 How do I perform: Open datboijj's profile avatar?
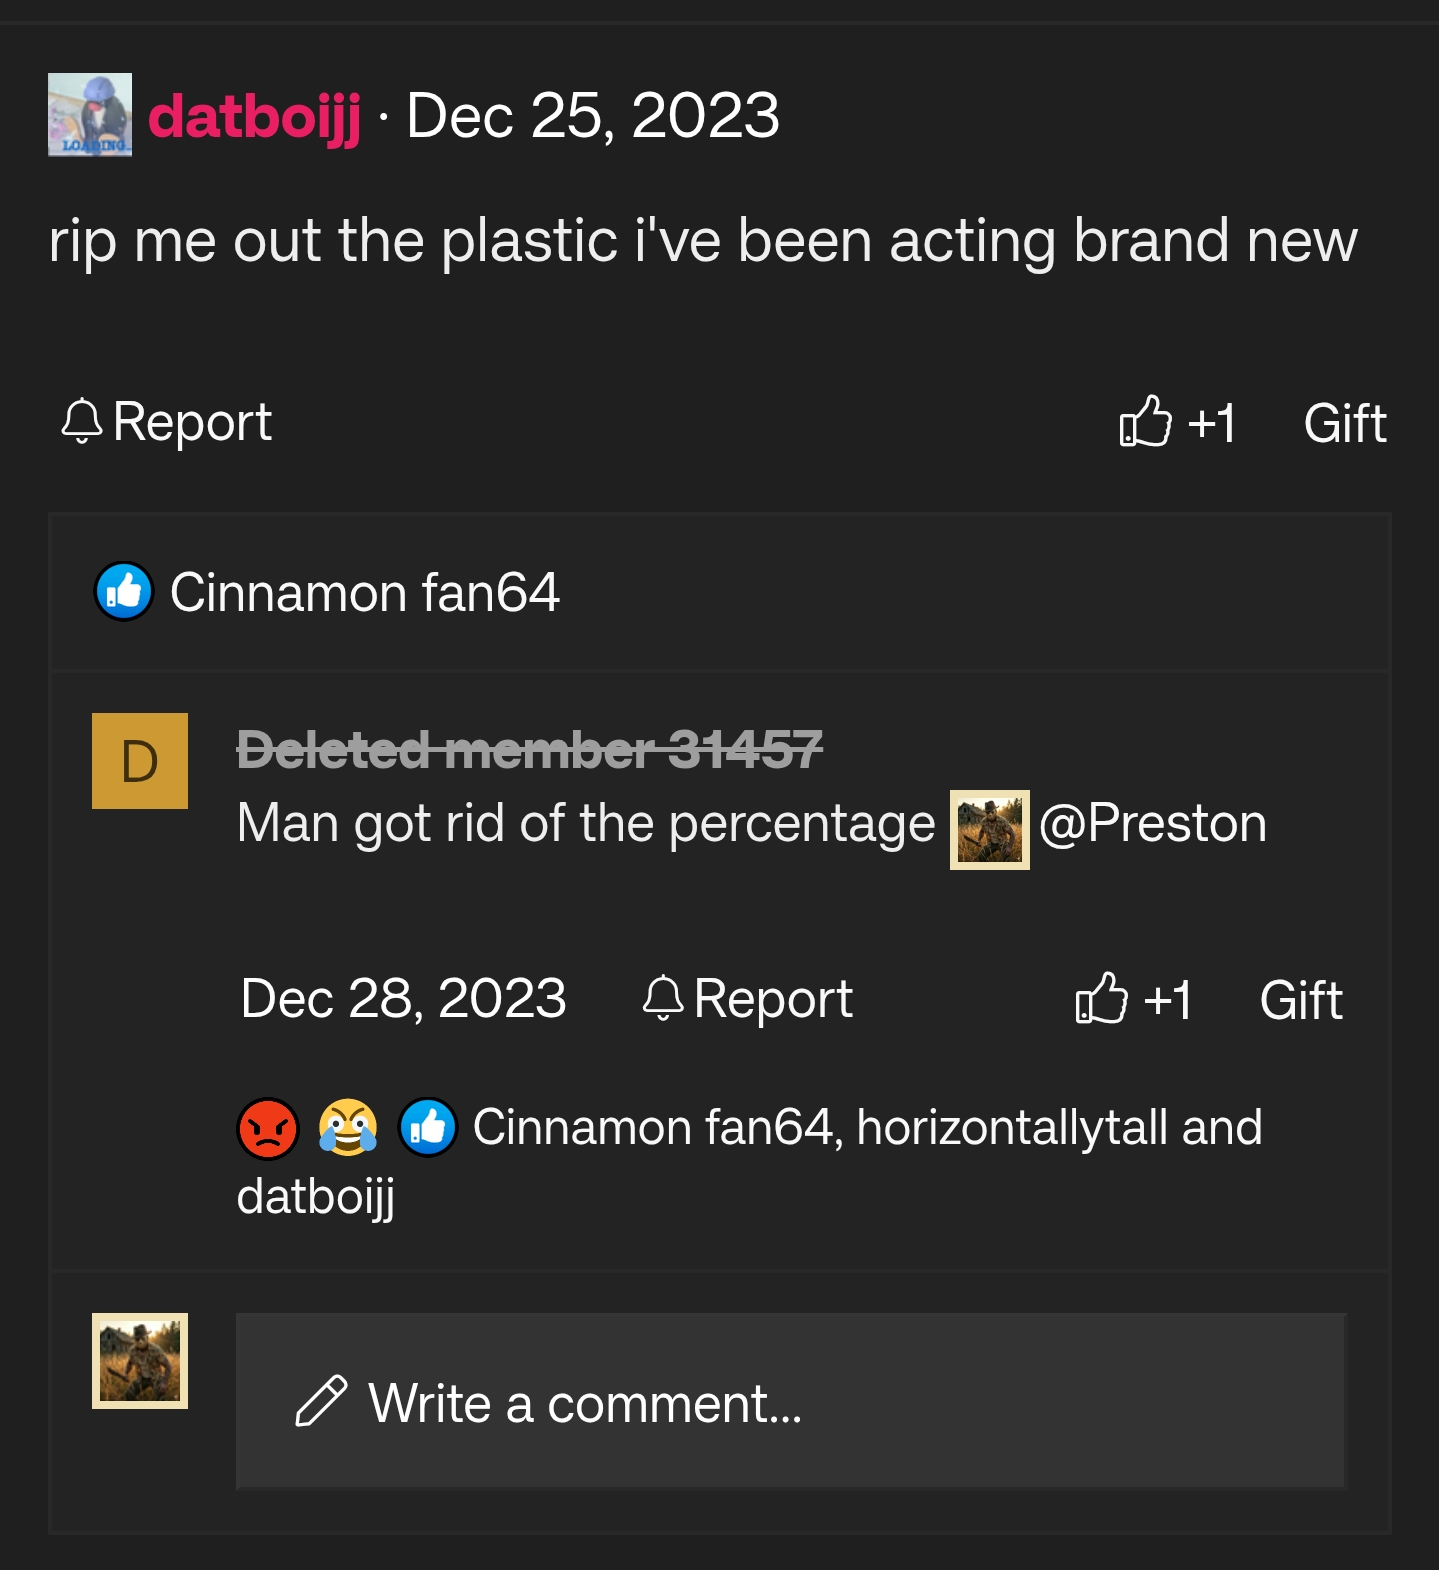[x=90, y=115]
